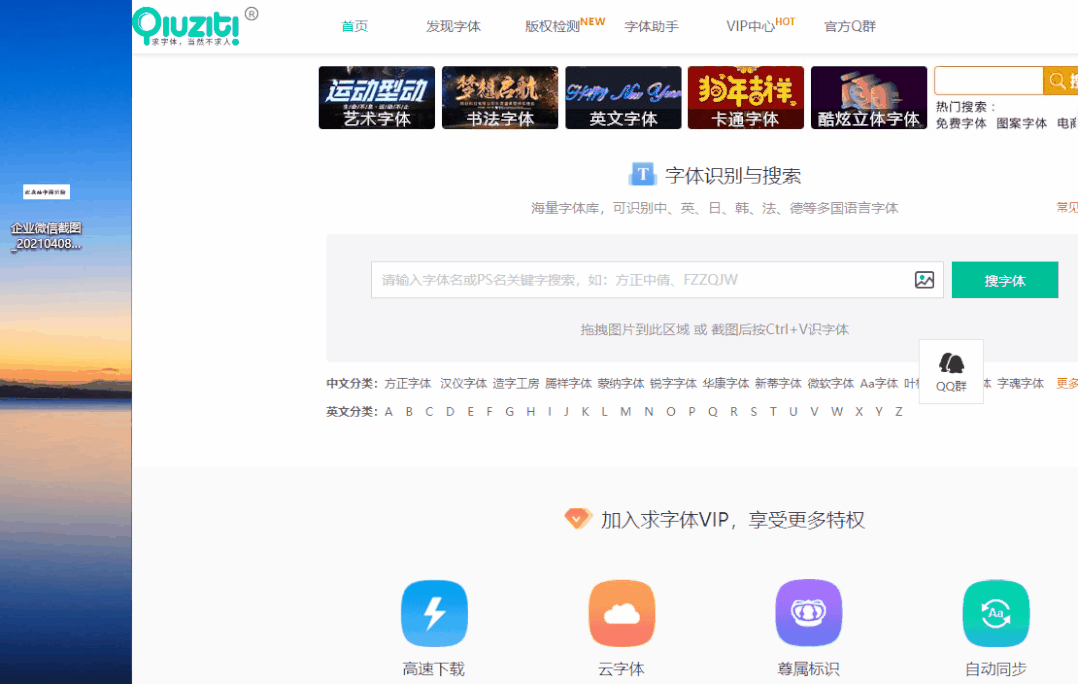The width and height of the screenshot is (1078, 684).
Task: Choose English category letter B
Action: pos(409,412)
